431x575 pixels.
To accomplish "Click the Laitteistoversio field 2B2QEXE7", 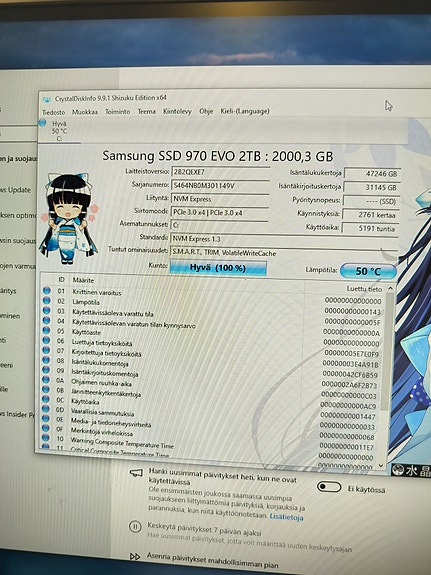I will [x=220, y=172].
